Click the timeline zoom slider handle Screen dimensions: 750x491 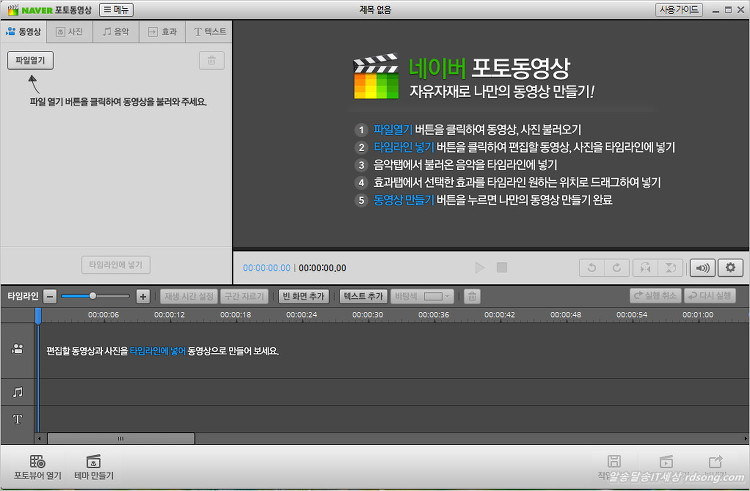pyautogui.click(x=93, y=296)
